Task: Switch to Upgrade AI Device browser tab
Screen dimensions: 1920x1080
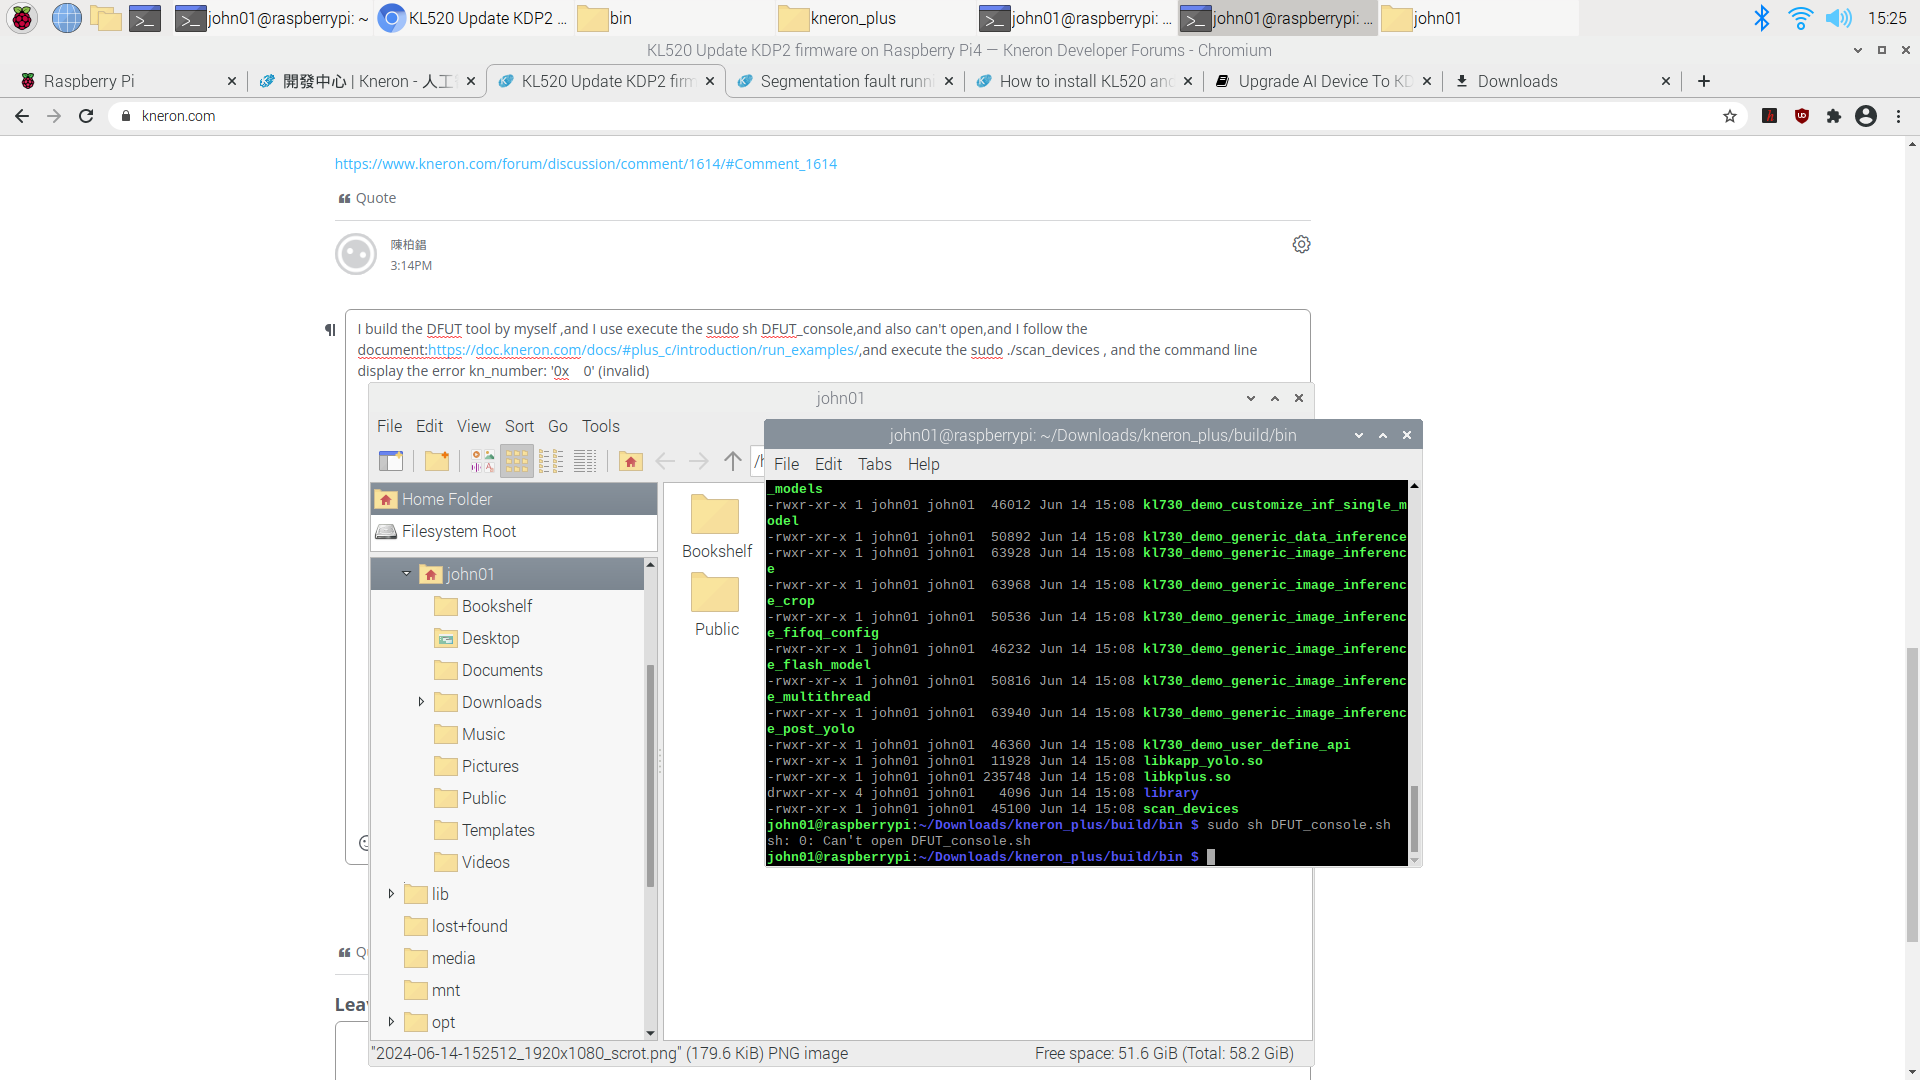Action: point(1322,81)
